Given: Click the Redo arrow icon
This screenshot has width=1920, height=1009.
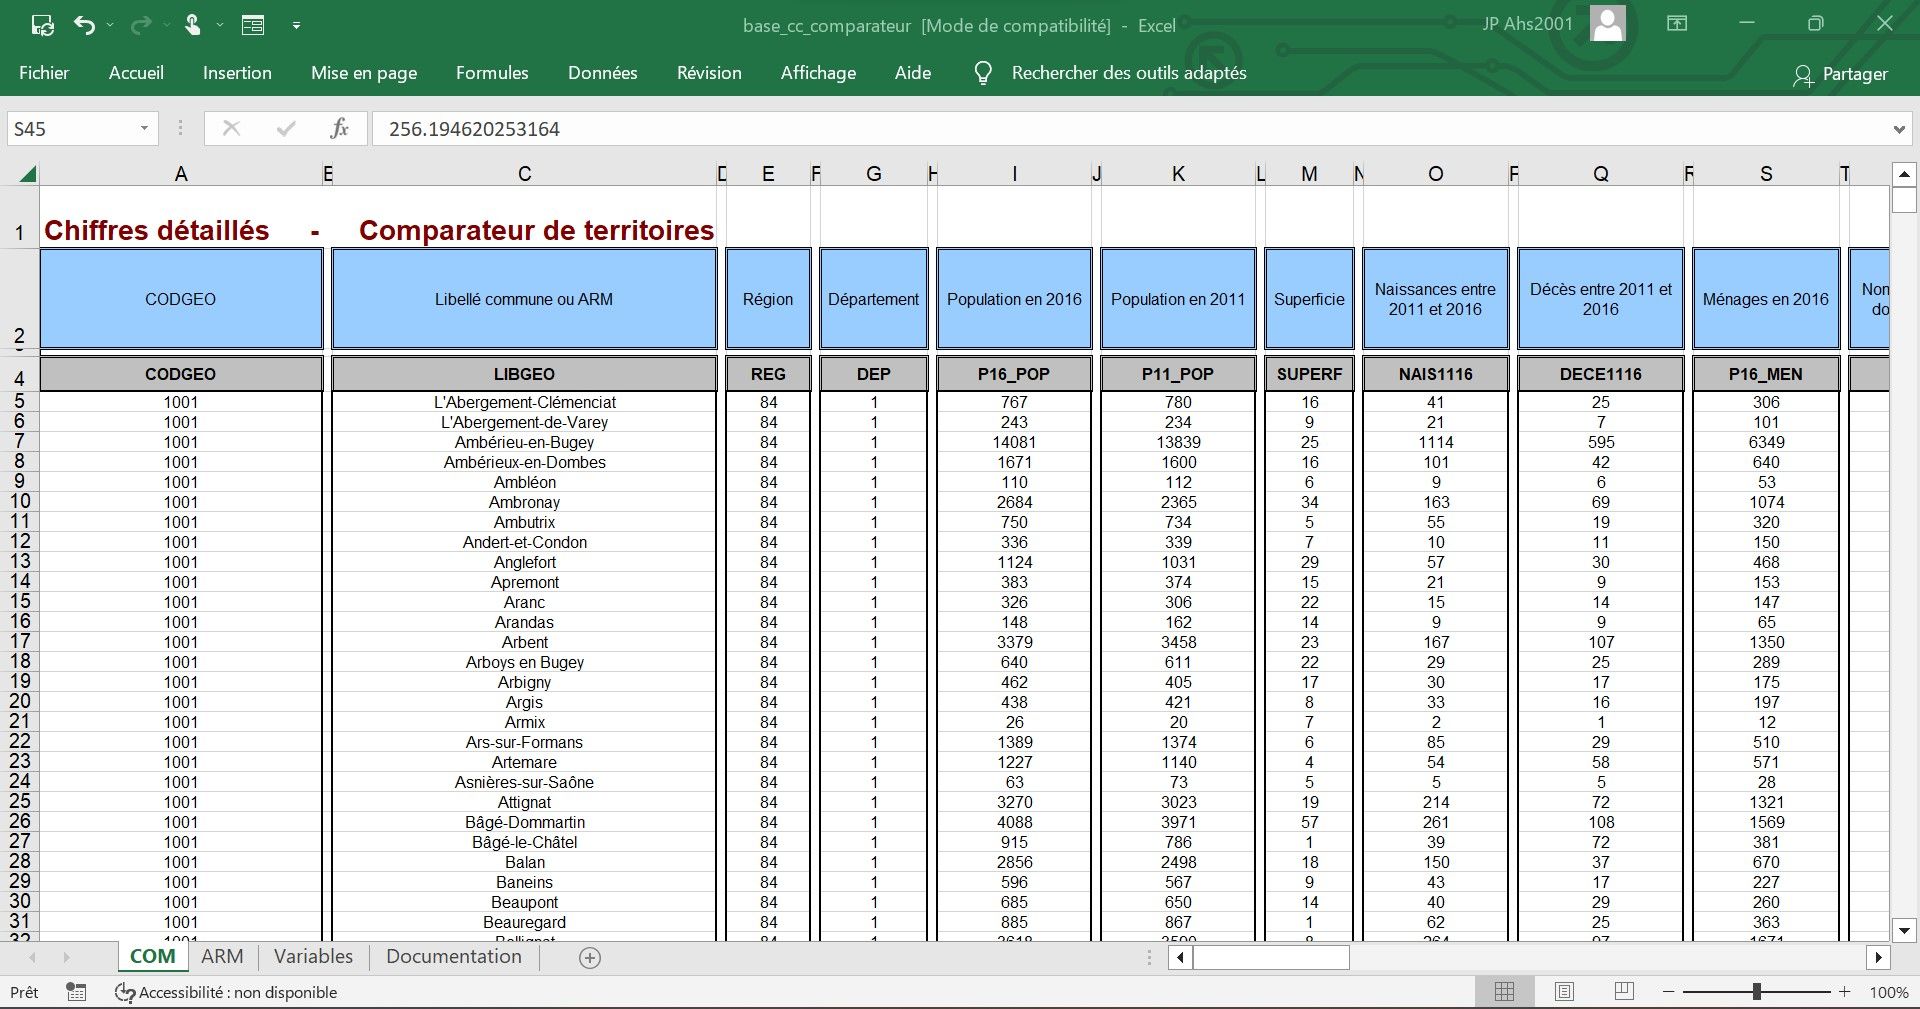Looking at the screenshot, I should point(140,25).
